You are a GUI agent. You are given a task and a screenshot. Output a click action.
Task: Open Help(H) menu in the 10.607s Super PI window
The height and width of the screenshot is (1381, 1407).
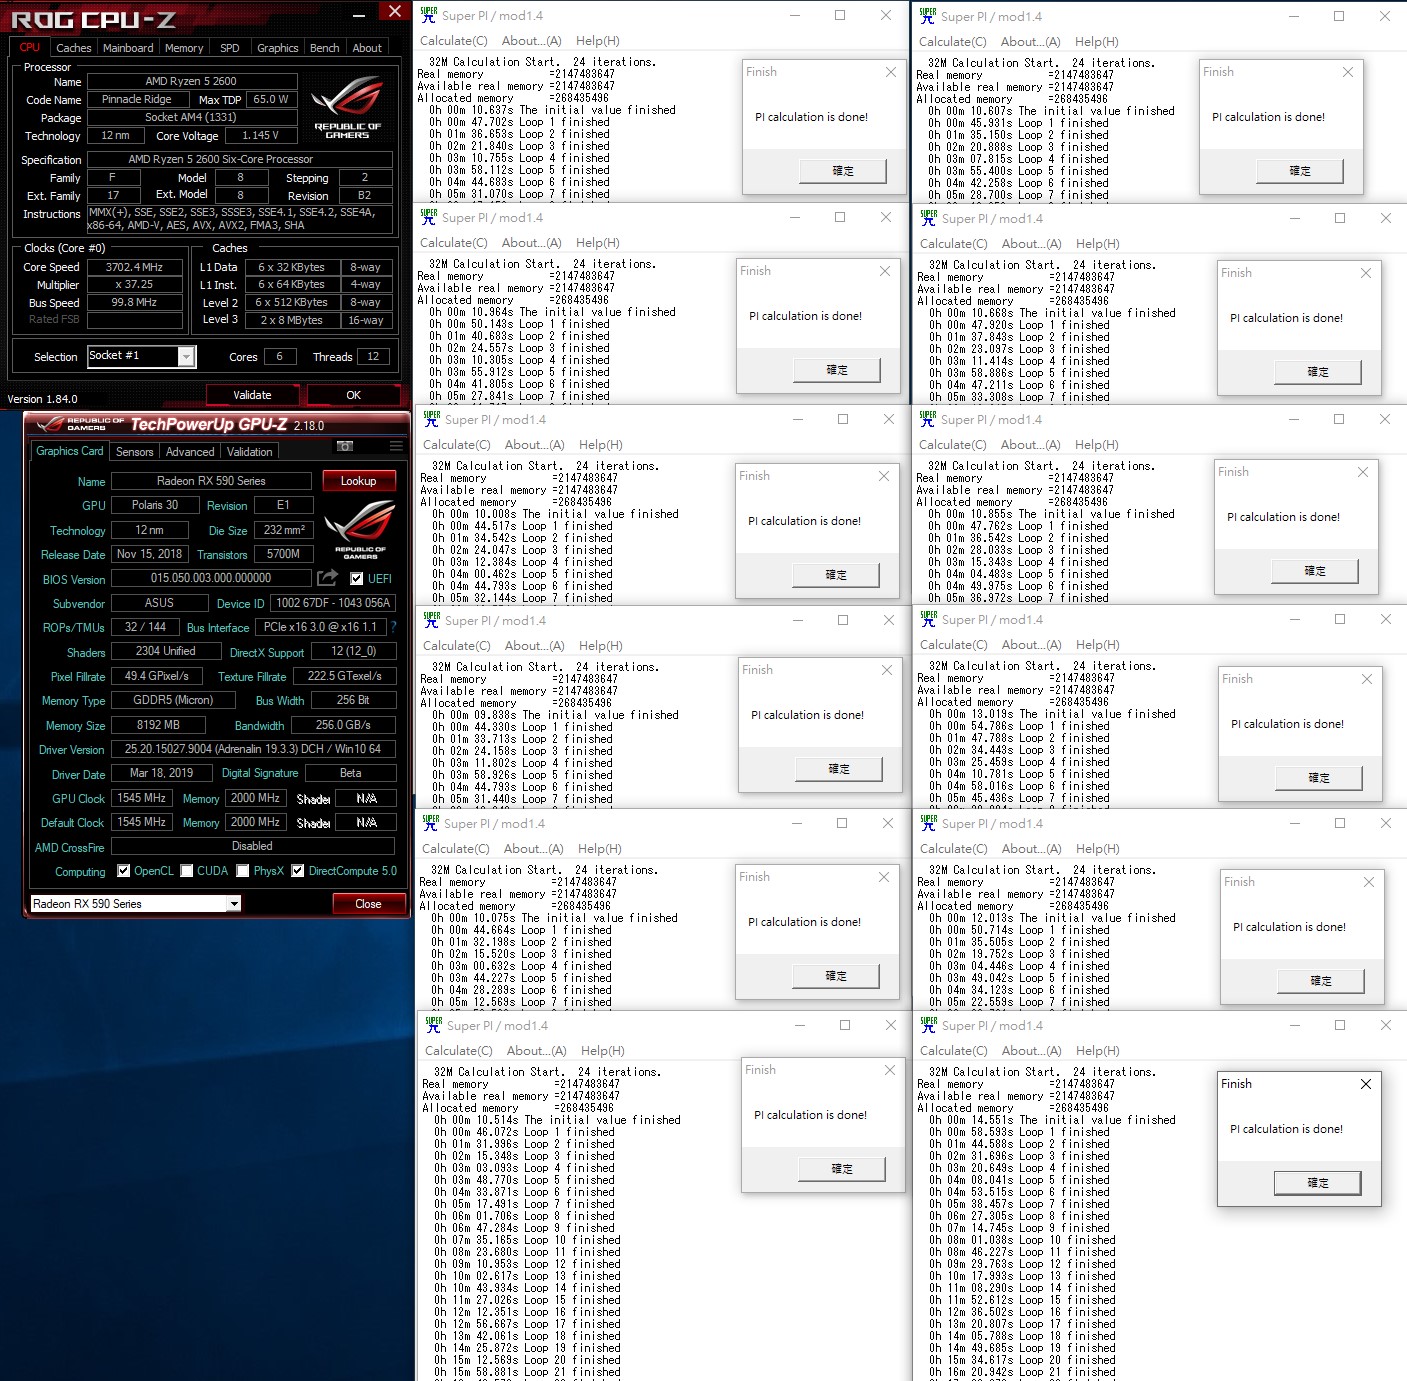coord(1097,42)
